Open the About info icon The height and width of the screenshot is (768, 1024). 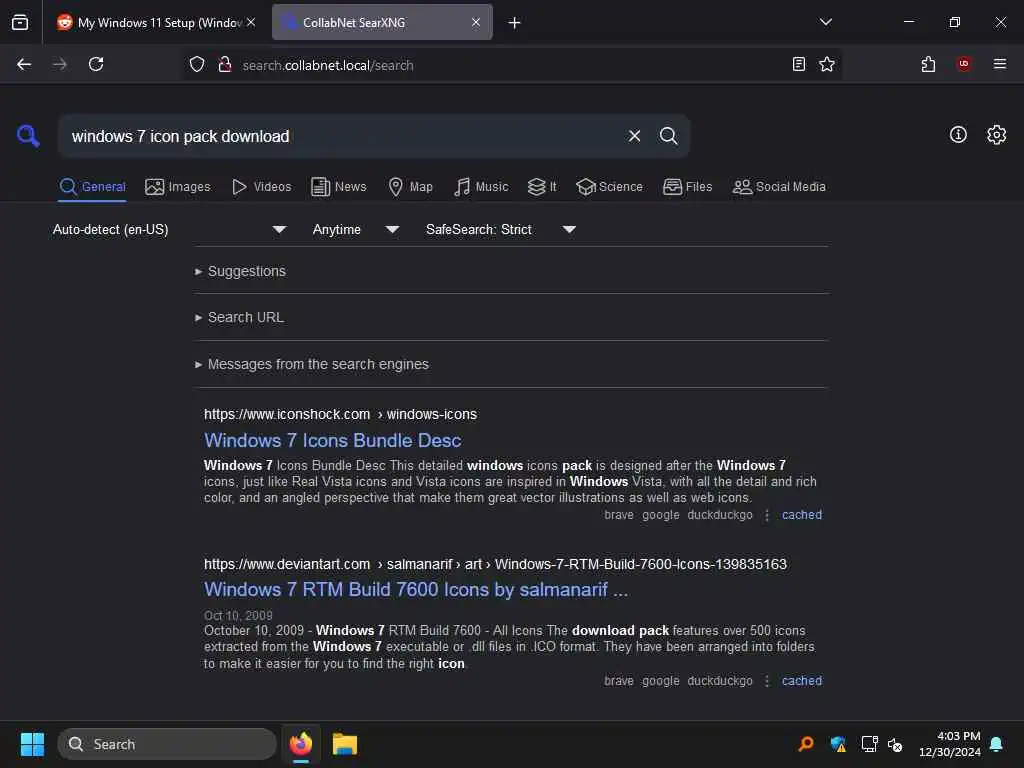click(957, 135)
